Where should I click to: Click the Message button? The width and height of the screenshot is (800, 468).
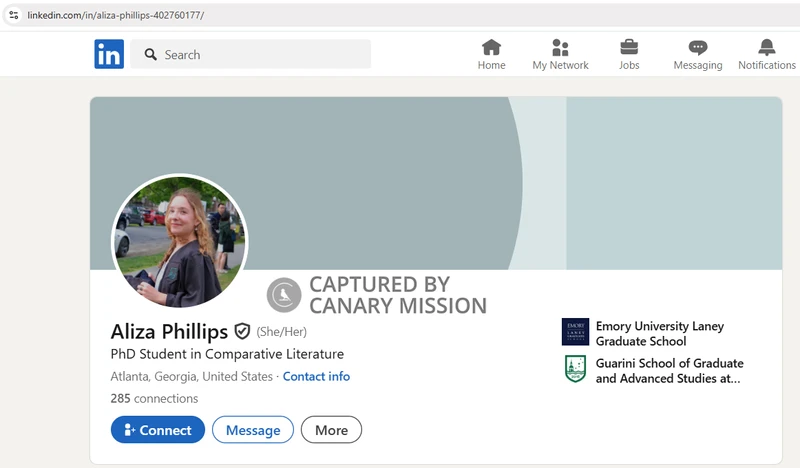click(x=253, y=430)
